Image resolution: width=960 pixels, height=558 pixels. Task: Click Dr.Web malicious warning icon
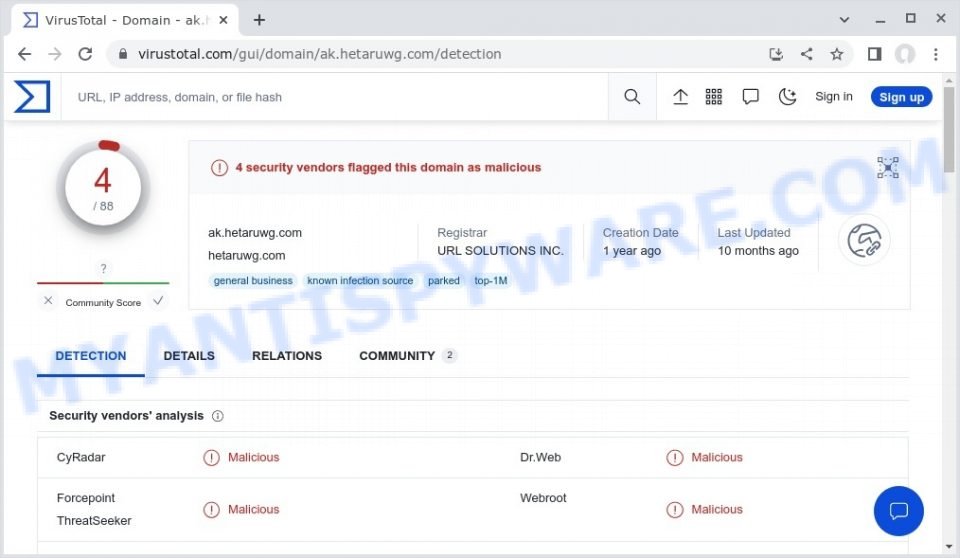674,458
